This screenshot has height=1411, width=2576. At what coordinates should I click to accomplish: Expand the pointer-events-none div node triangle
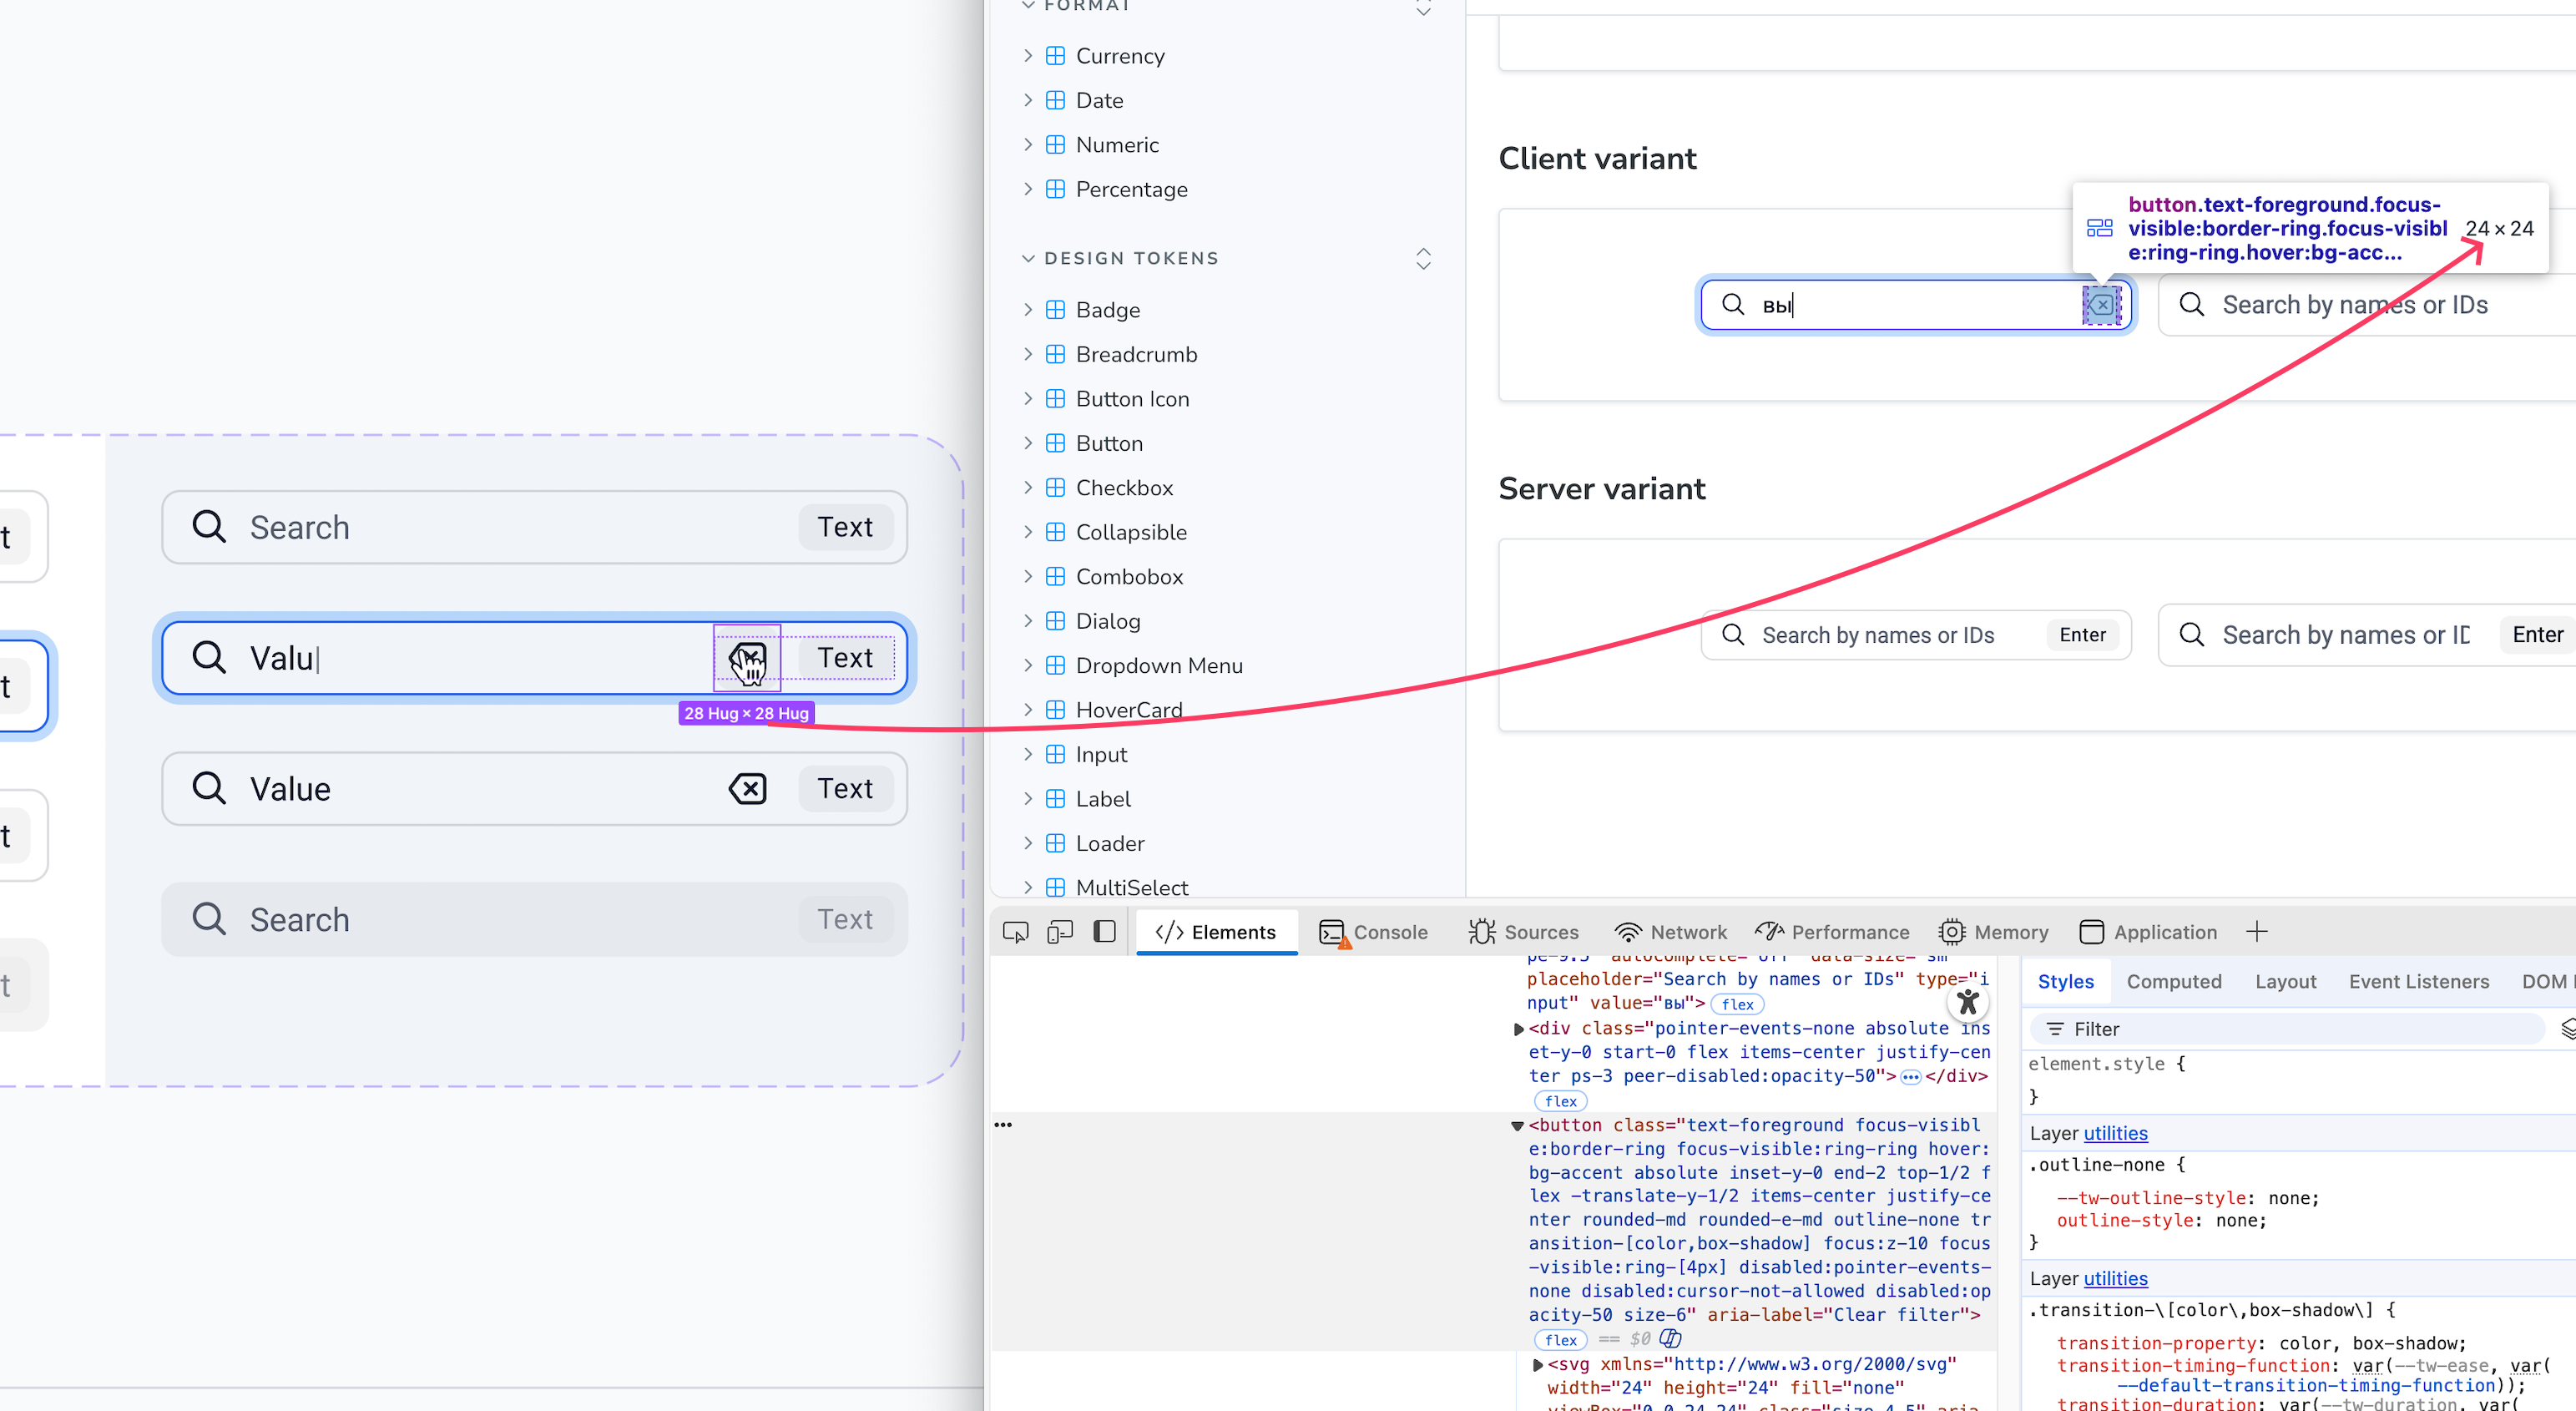point(1519,1029)
